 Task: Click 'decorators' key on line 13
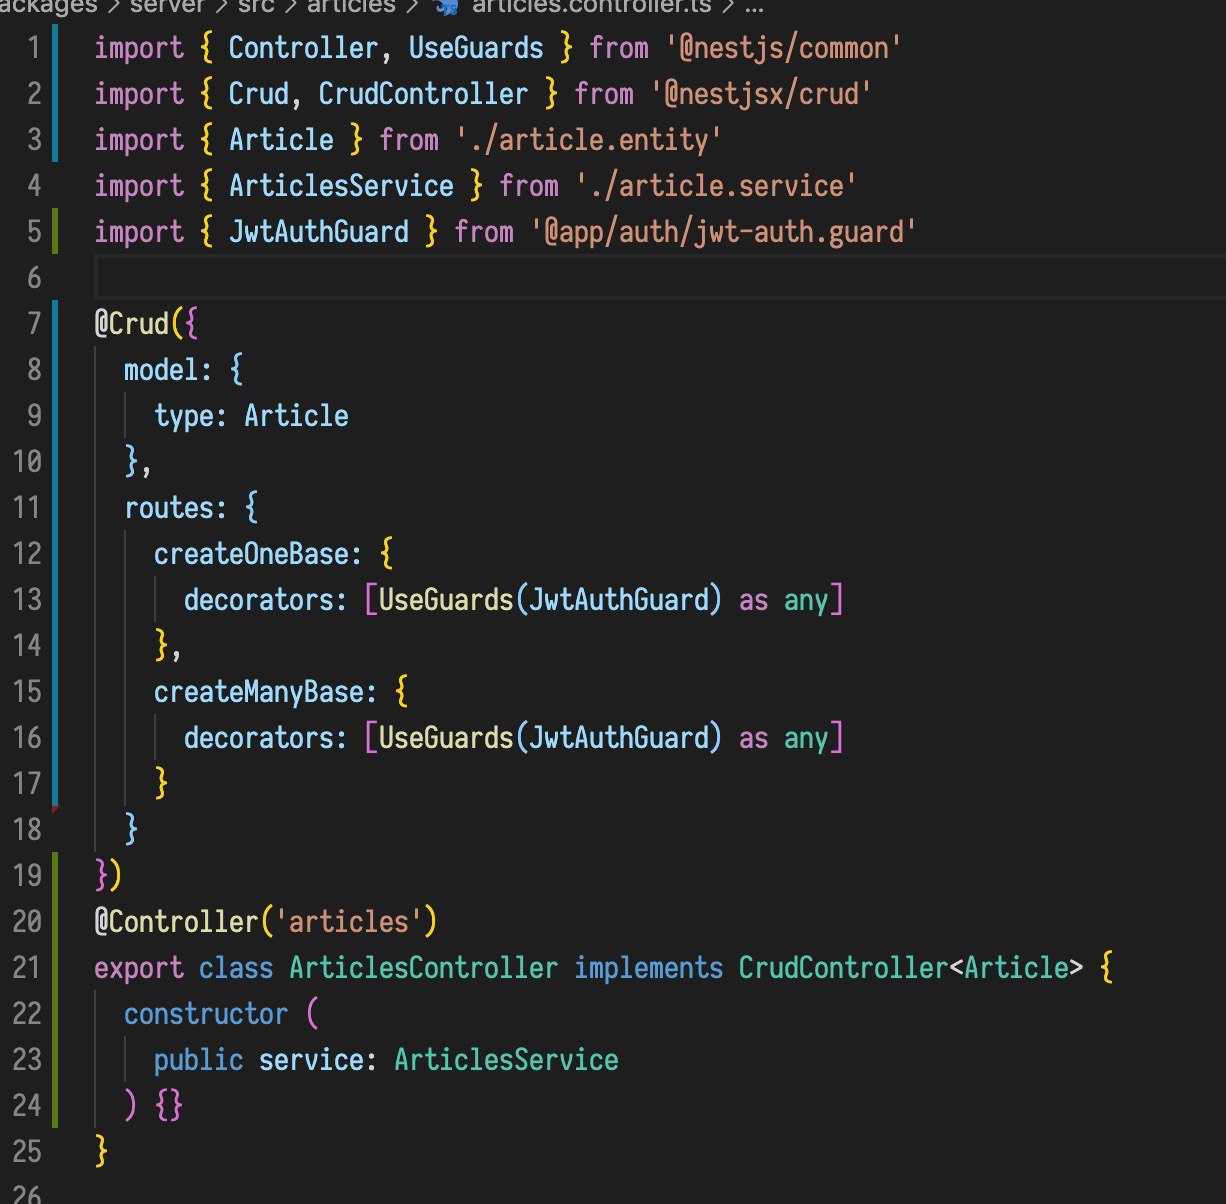(x=259, y=600)
